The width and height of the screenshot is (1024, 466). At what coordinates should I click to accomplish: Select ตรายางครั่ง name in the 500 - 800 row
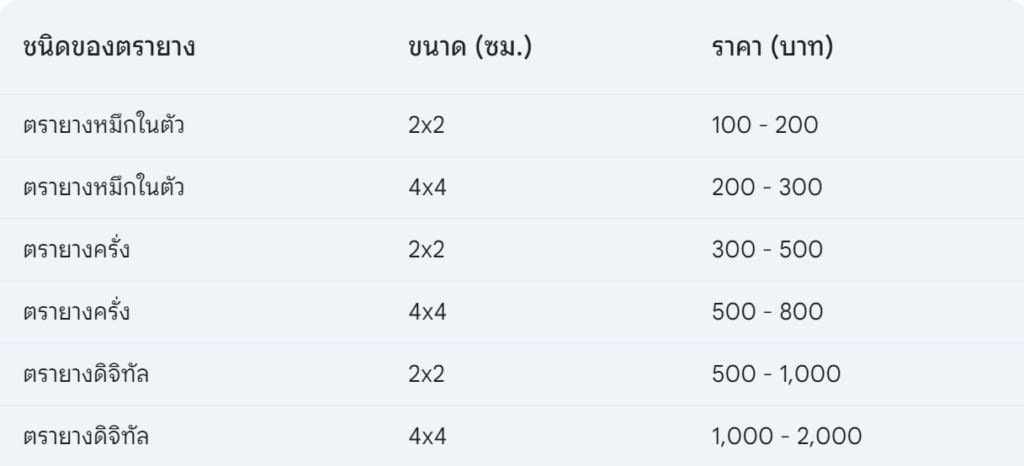[76, 311]
